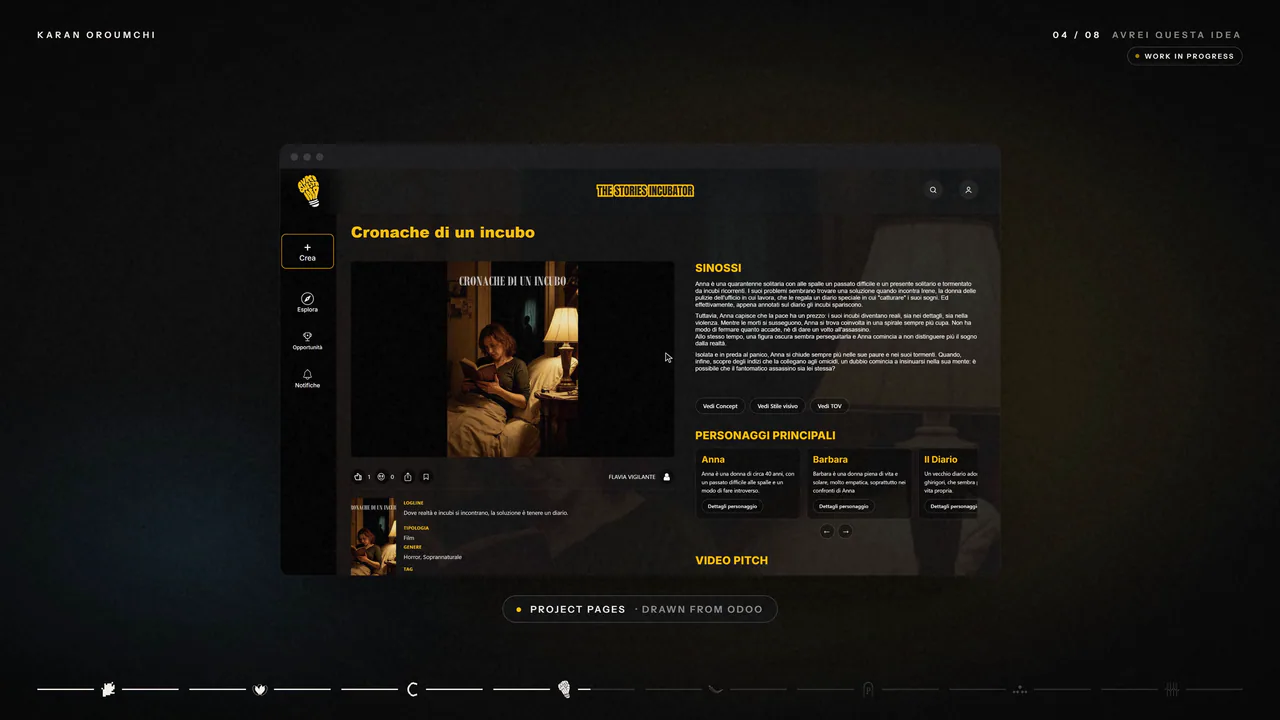Click the "Horror, Soprannaturale" genre text

(x=433, y=557)
